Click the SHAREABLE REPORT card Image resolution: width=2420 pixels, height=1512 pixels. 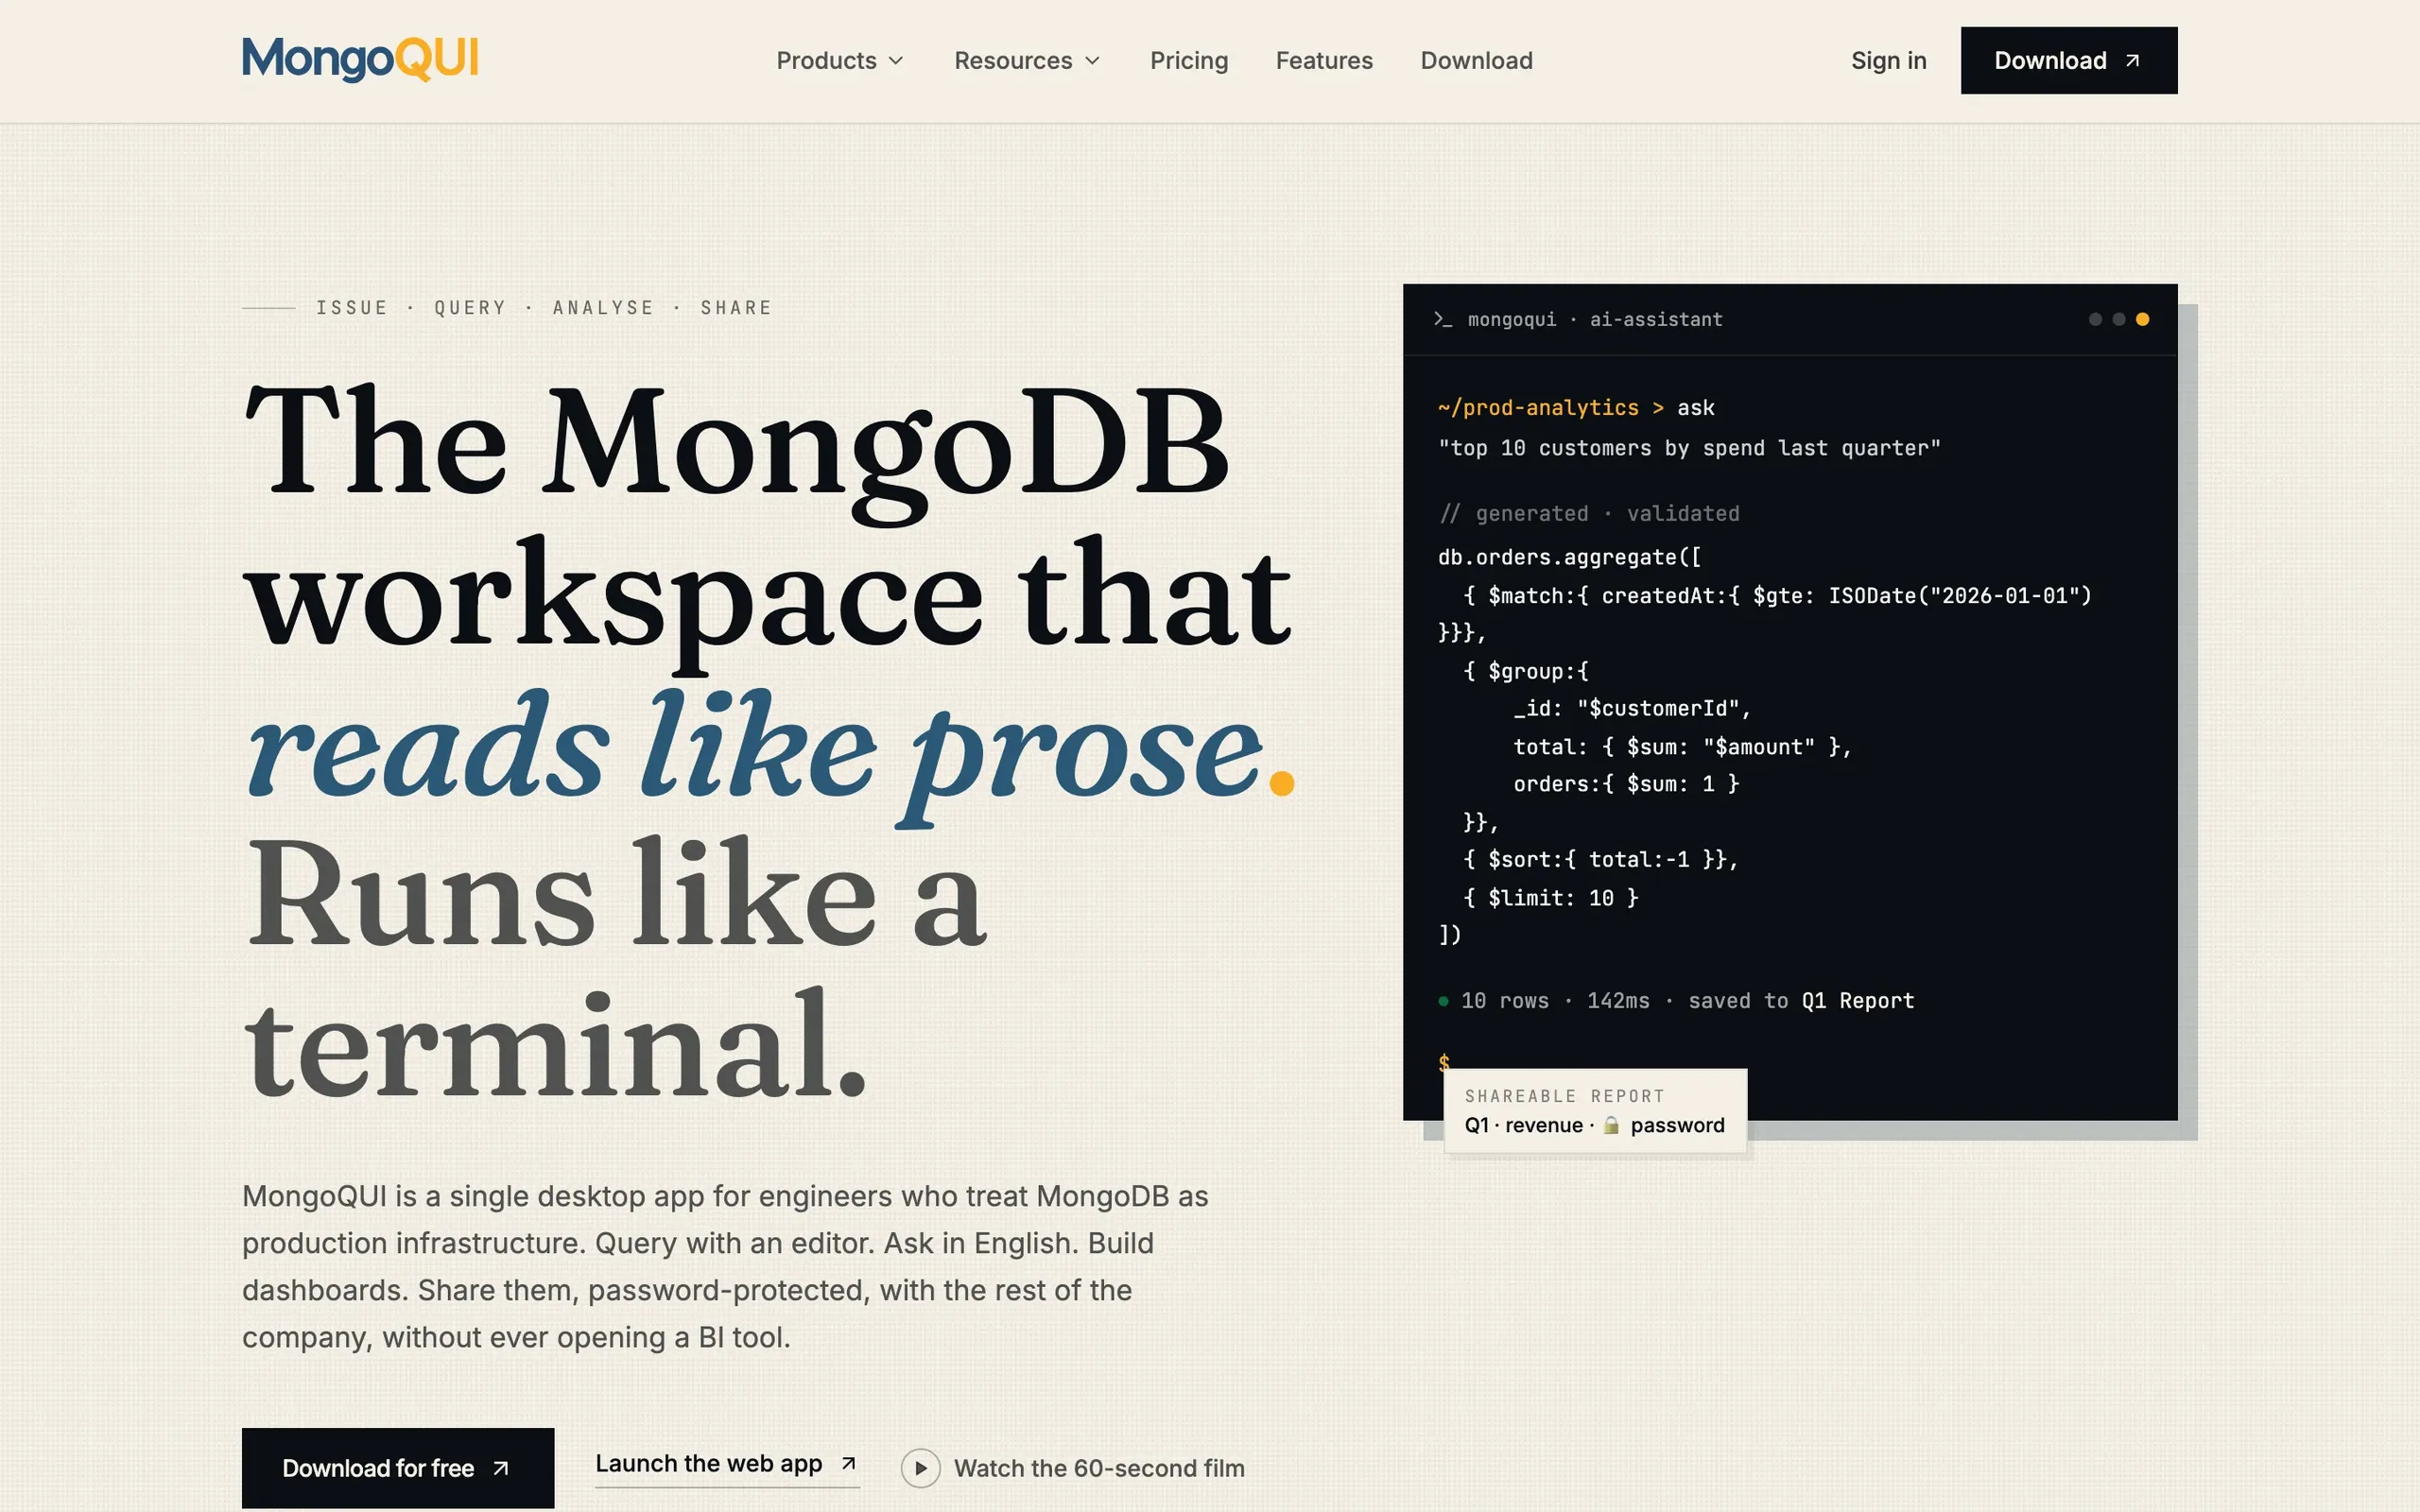point(1595,1111)
